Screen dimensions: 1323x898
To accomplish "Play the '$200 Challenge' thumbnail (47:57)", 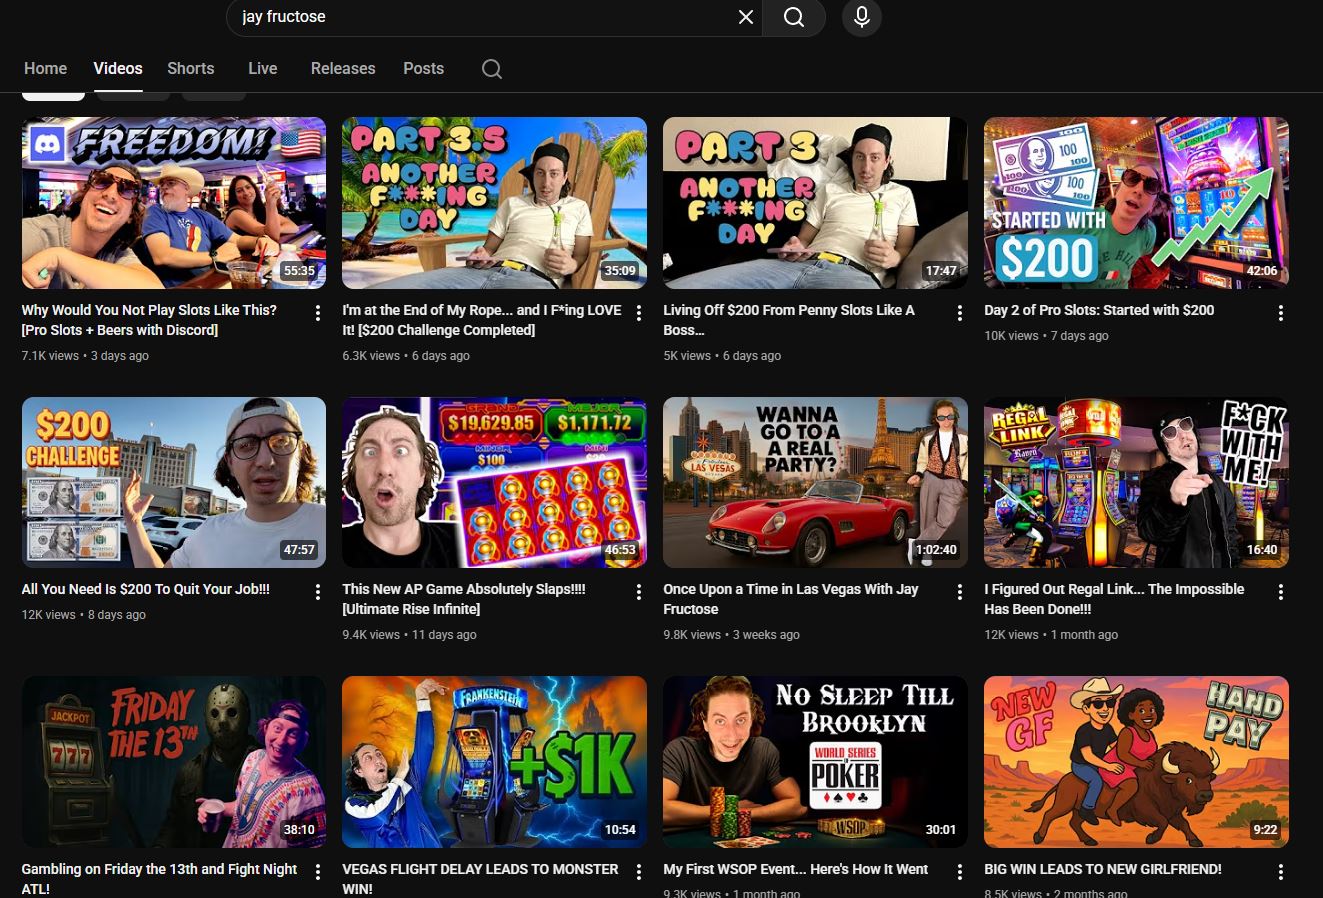I will [174, 482].
